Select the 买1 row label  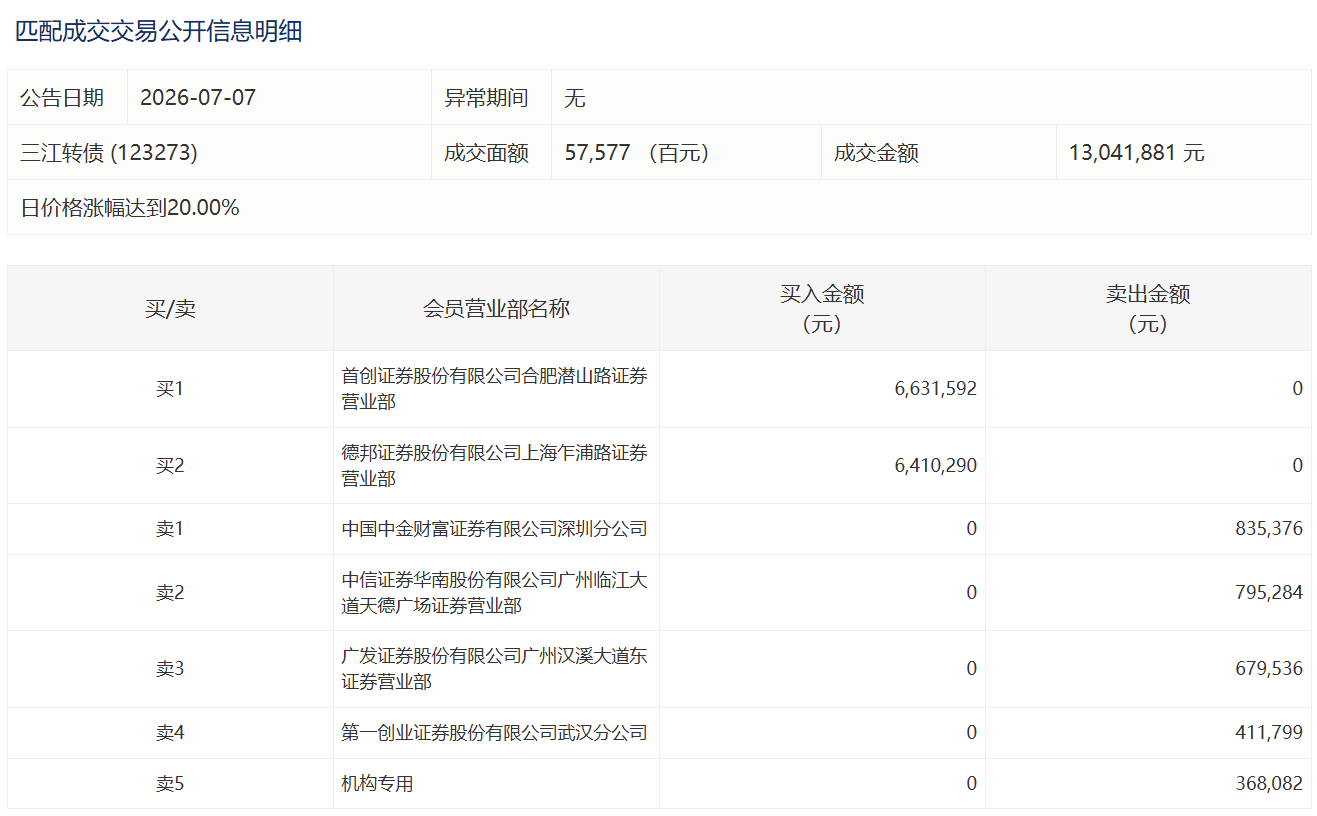(x=170, y=389)
